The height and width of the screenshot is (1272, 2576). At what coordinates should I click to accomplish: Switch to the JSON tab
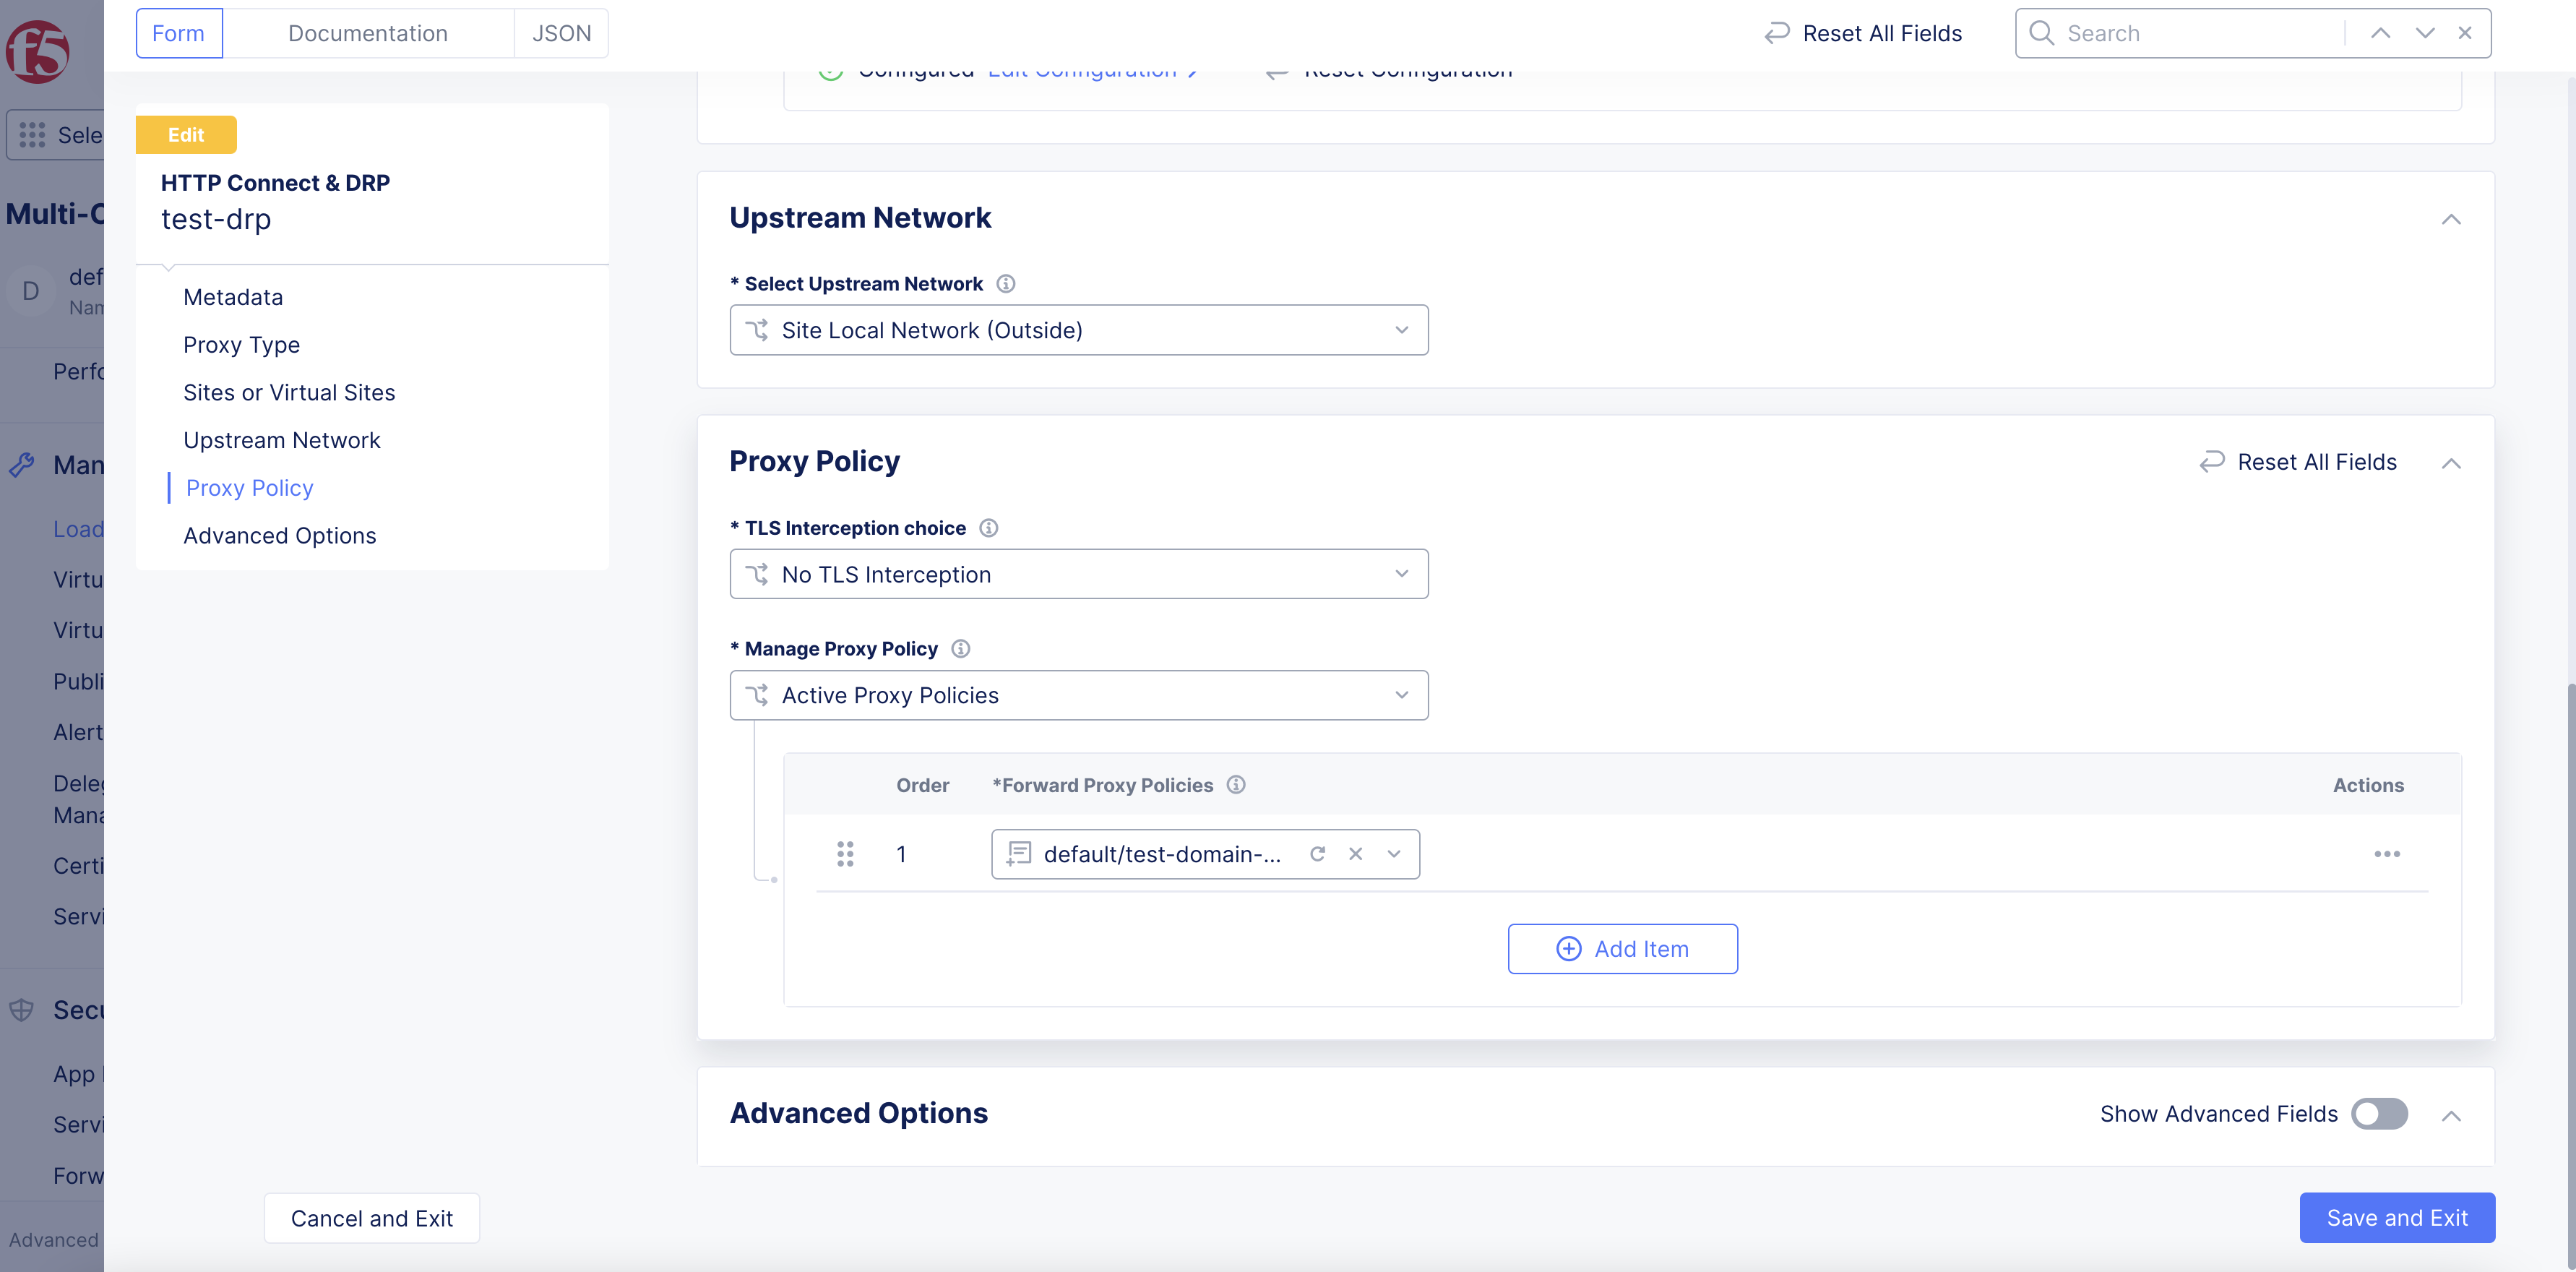pos(561,32)
